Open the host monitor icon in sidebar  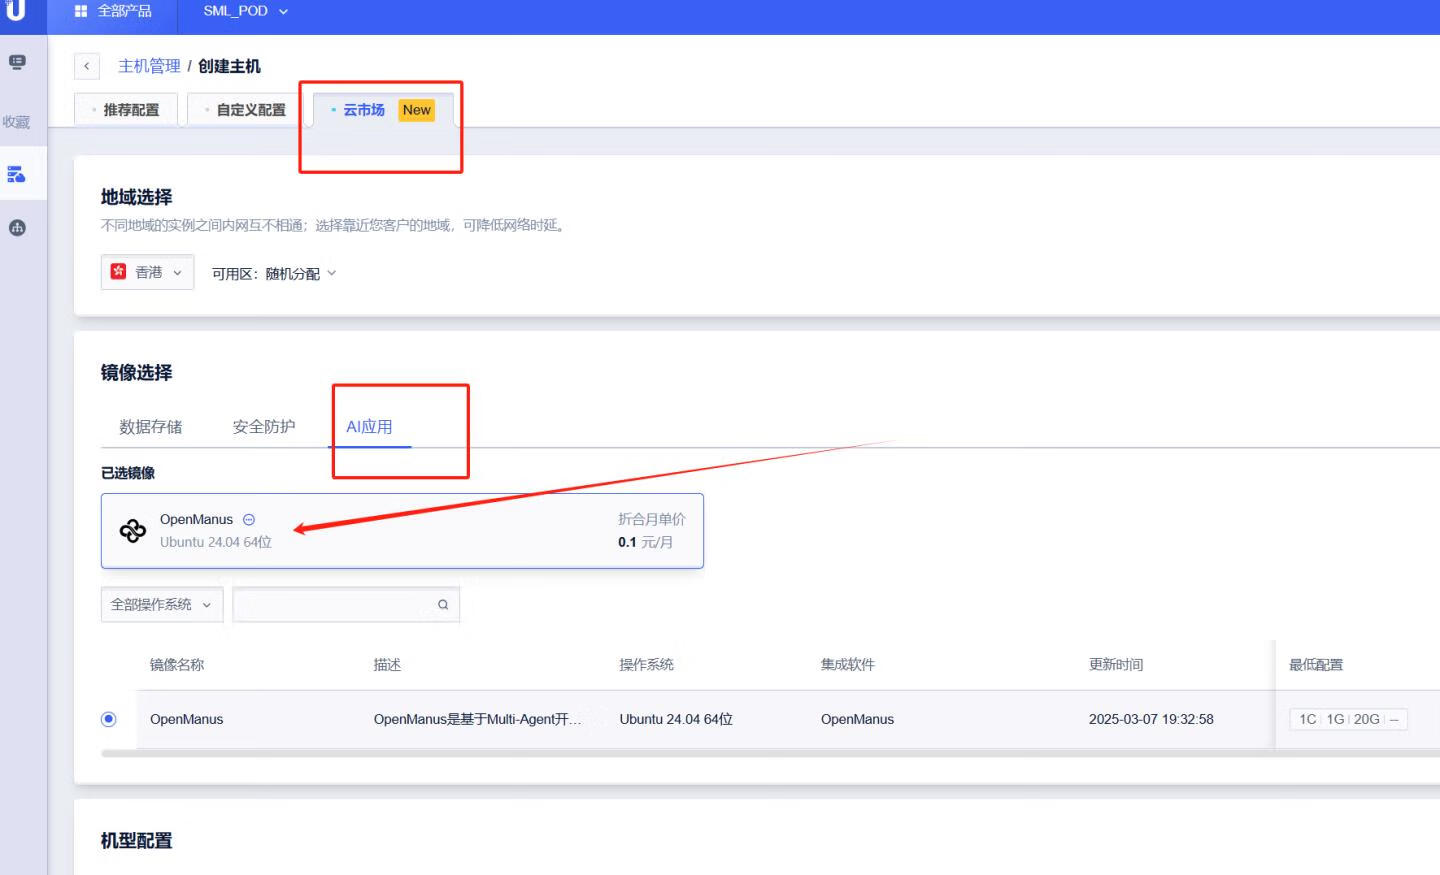click(17, 63)
